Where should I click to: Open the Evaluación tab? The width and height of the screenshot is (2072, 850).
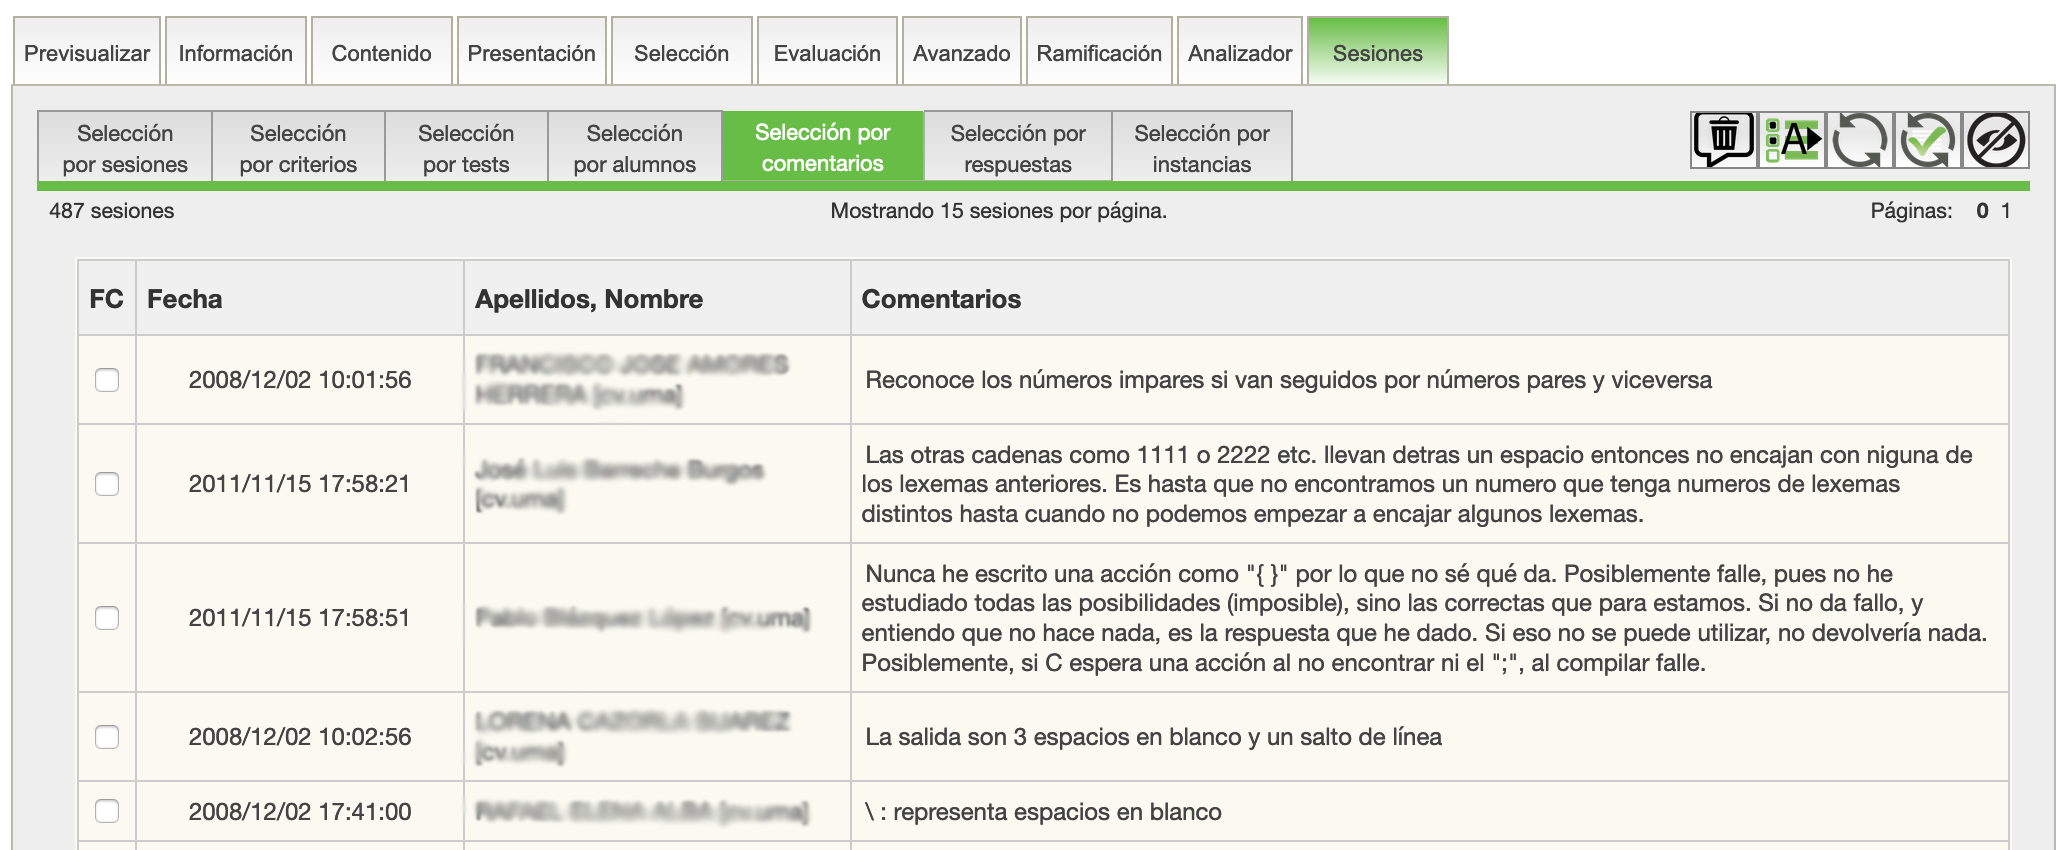pyautogui.click(x=827, y=53)
